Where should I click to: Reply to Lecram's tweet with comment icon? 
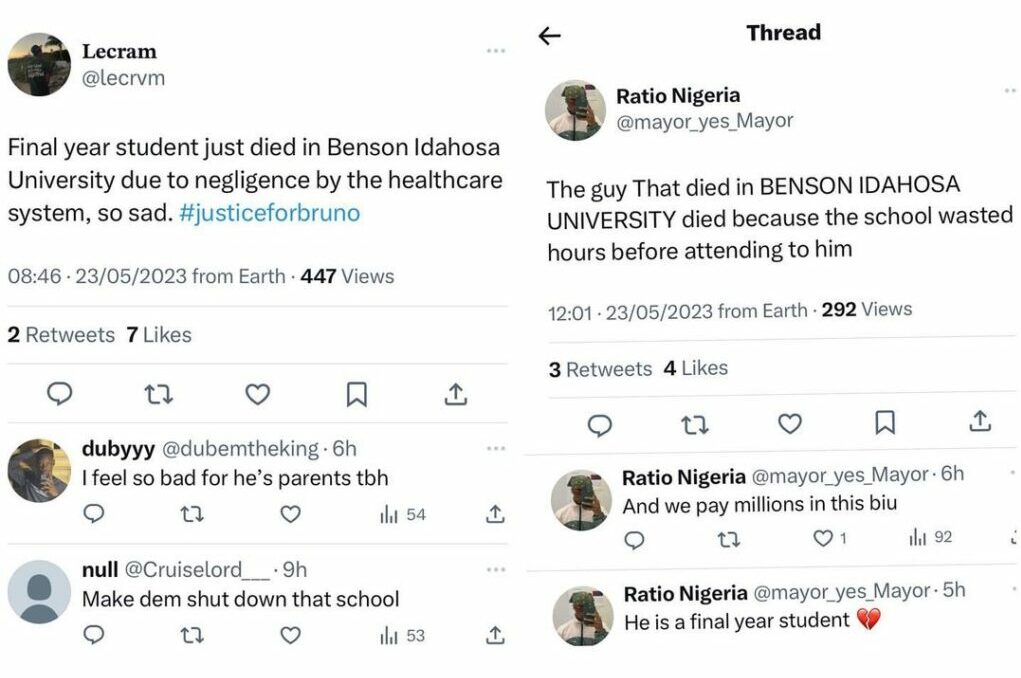[60, 394]
